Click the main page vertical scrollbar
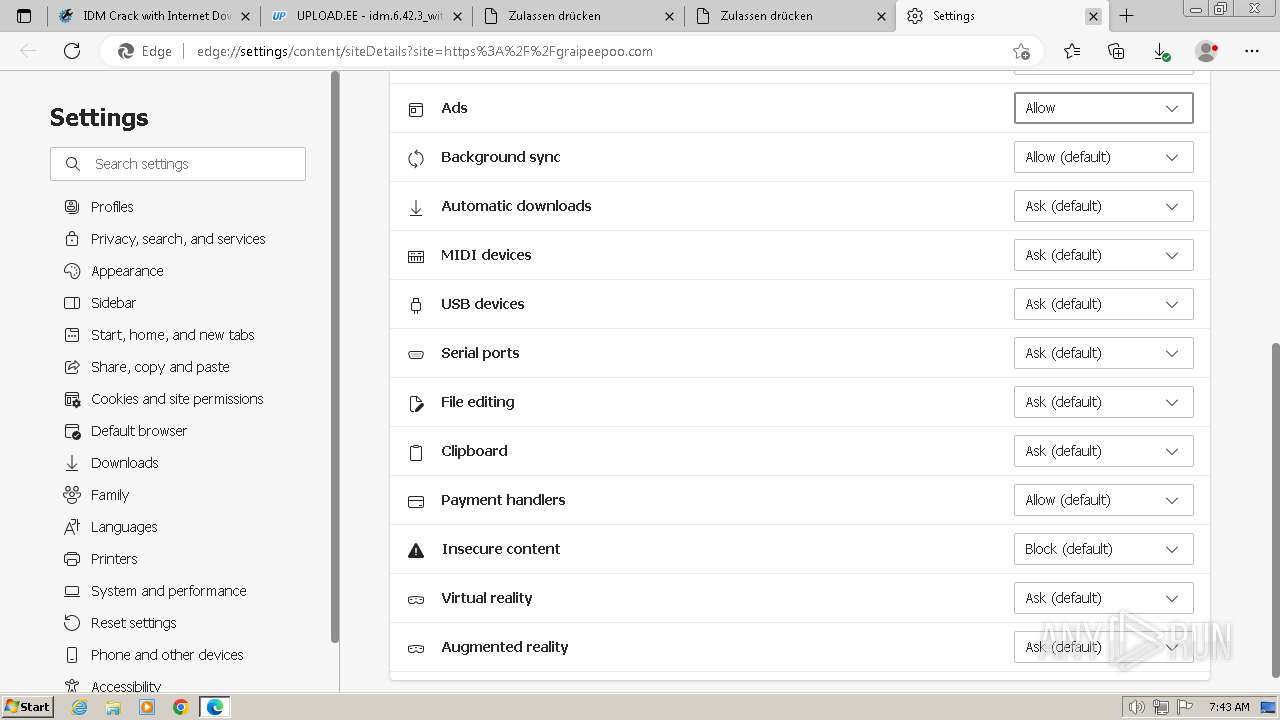Screen dimensions: 1280x720 [1275, 510]
